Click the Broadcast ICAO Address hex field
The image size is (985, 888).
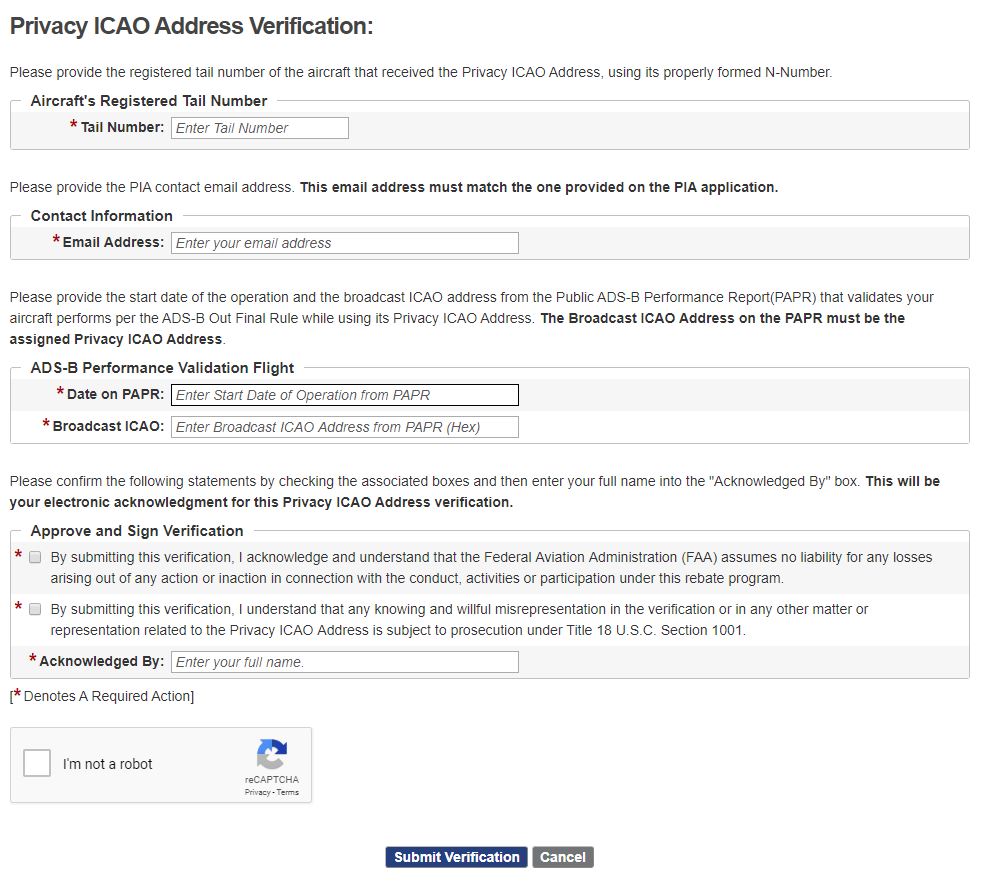pyautogui.click(x=345, y=427)
